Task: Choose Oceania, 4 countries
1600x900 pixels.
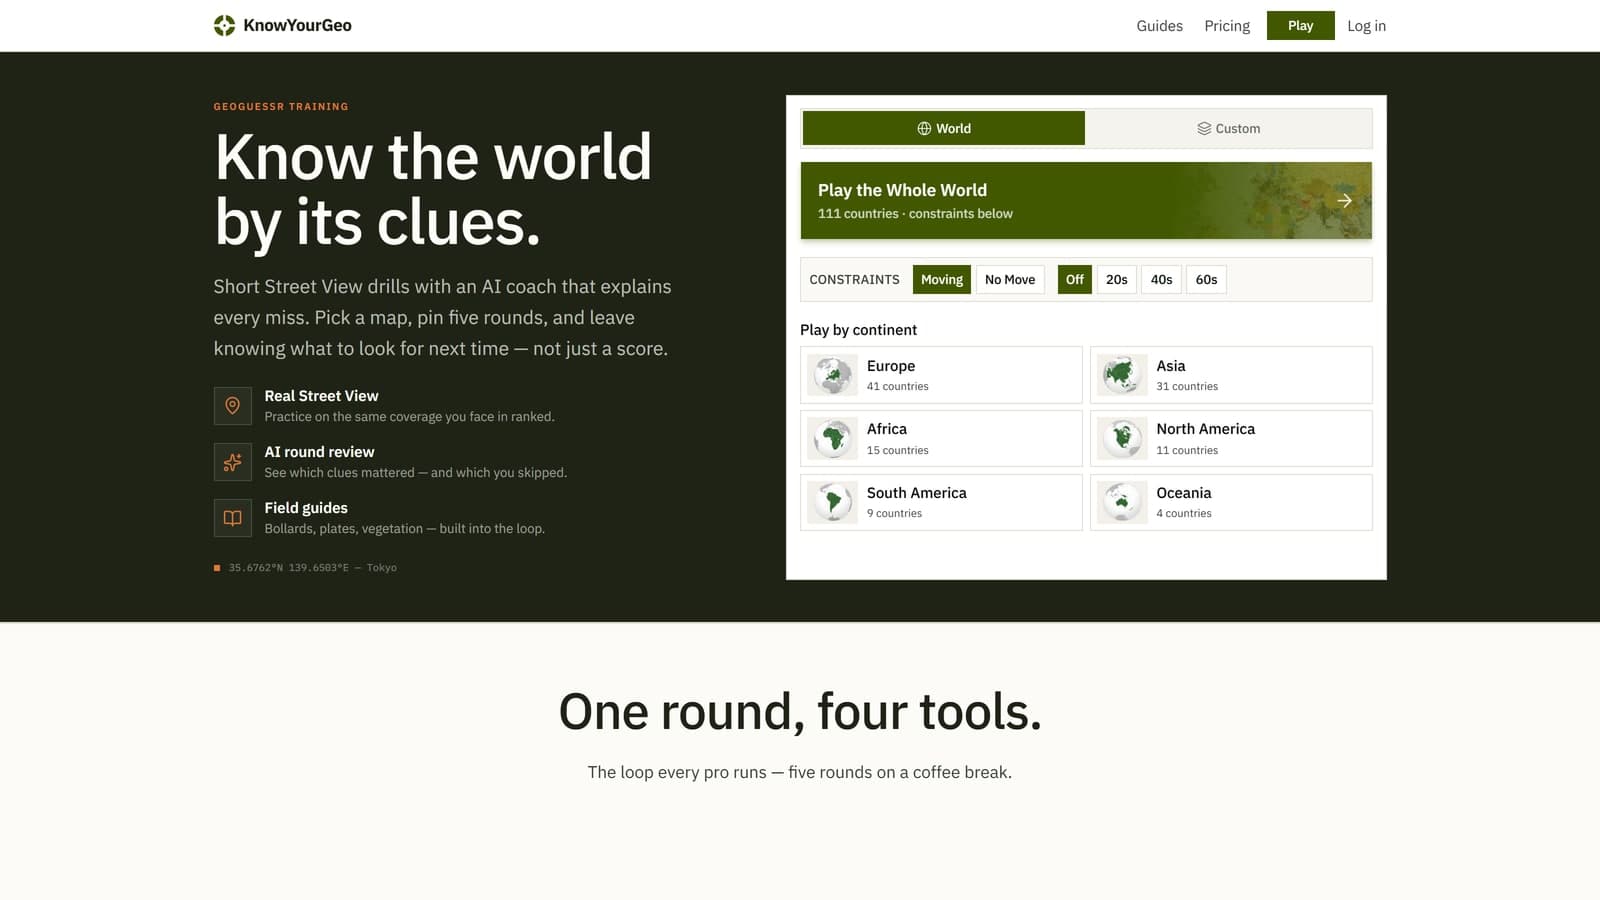Action: click(1231, 502)
